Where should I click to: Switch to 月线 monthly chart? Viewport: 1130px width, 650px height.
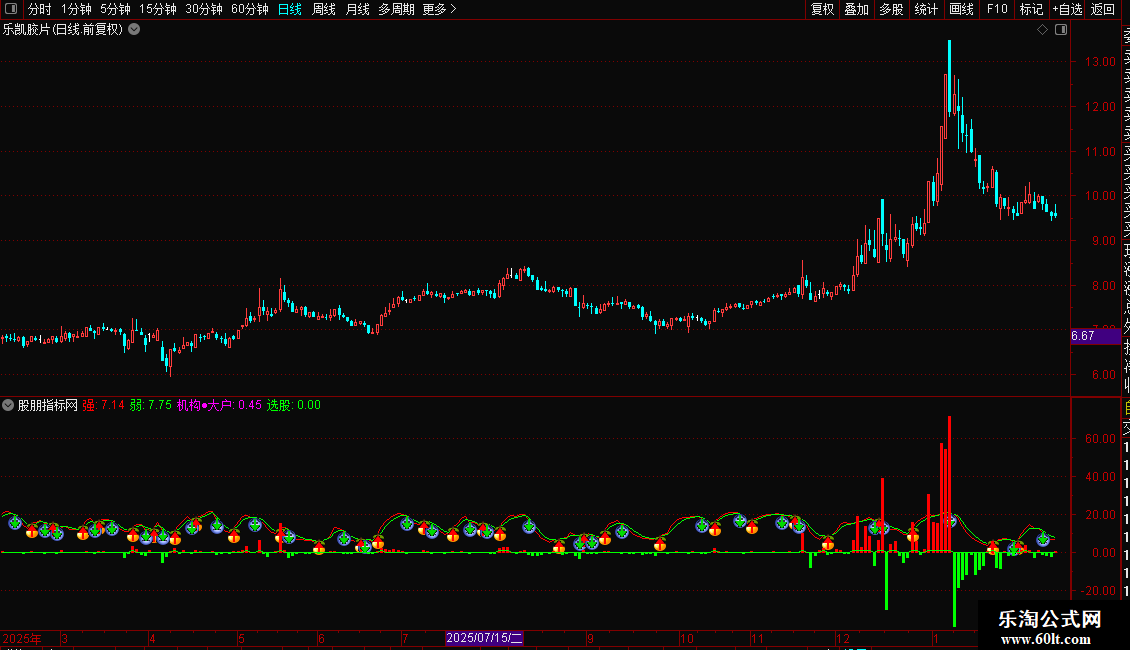(357, 9)
